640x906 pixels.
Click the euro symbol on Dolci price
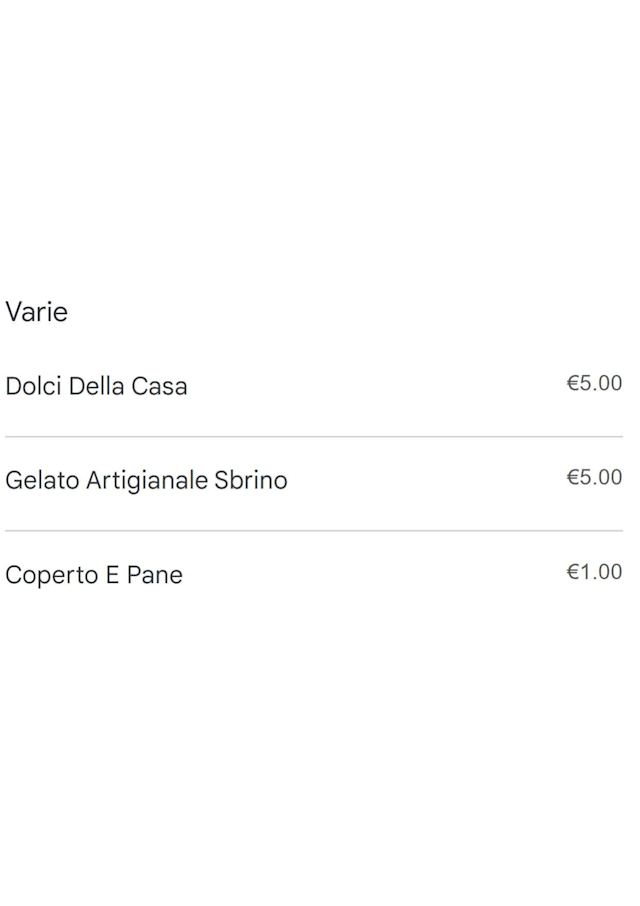tap(573, 383)
